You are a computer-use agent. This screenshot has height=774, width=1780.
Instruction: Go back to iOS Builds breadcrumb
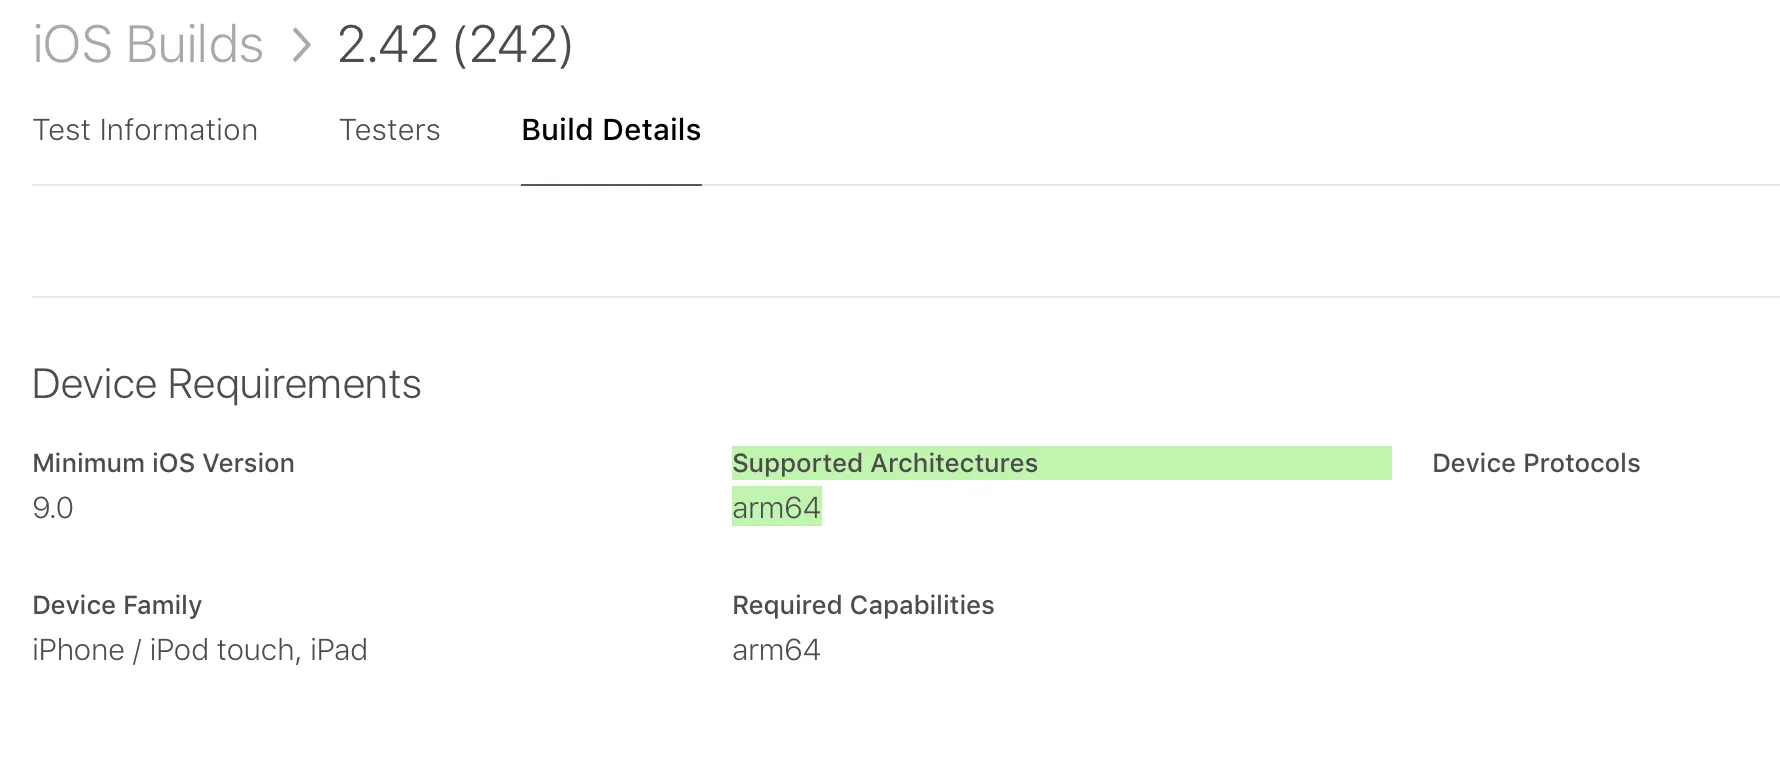147,45
